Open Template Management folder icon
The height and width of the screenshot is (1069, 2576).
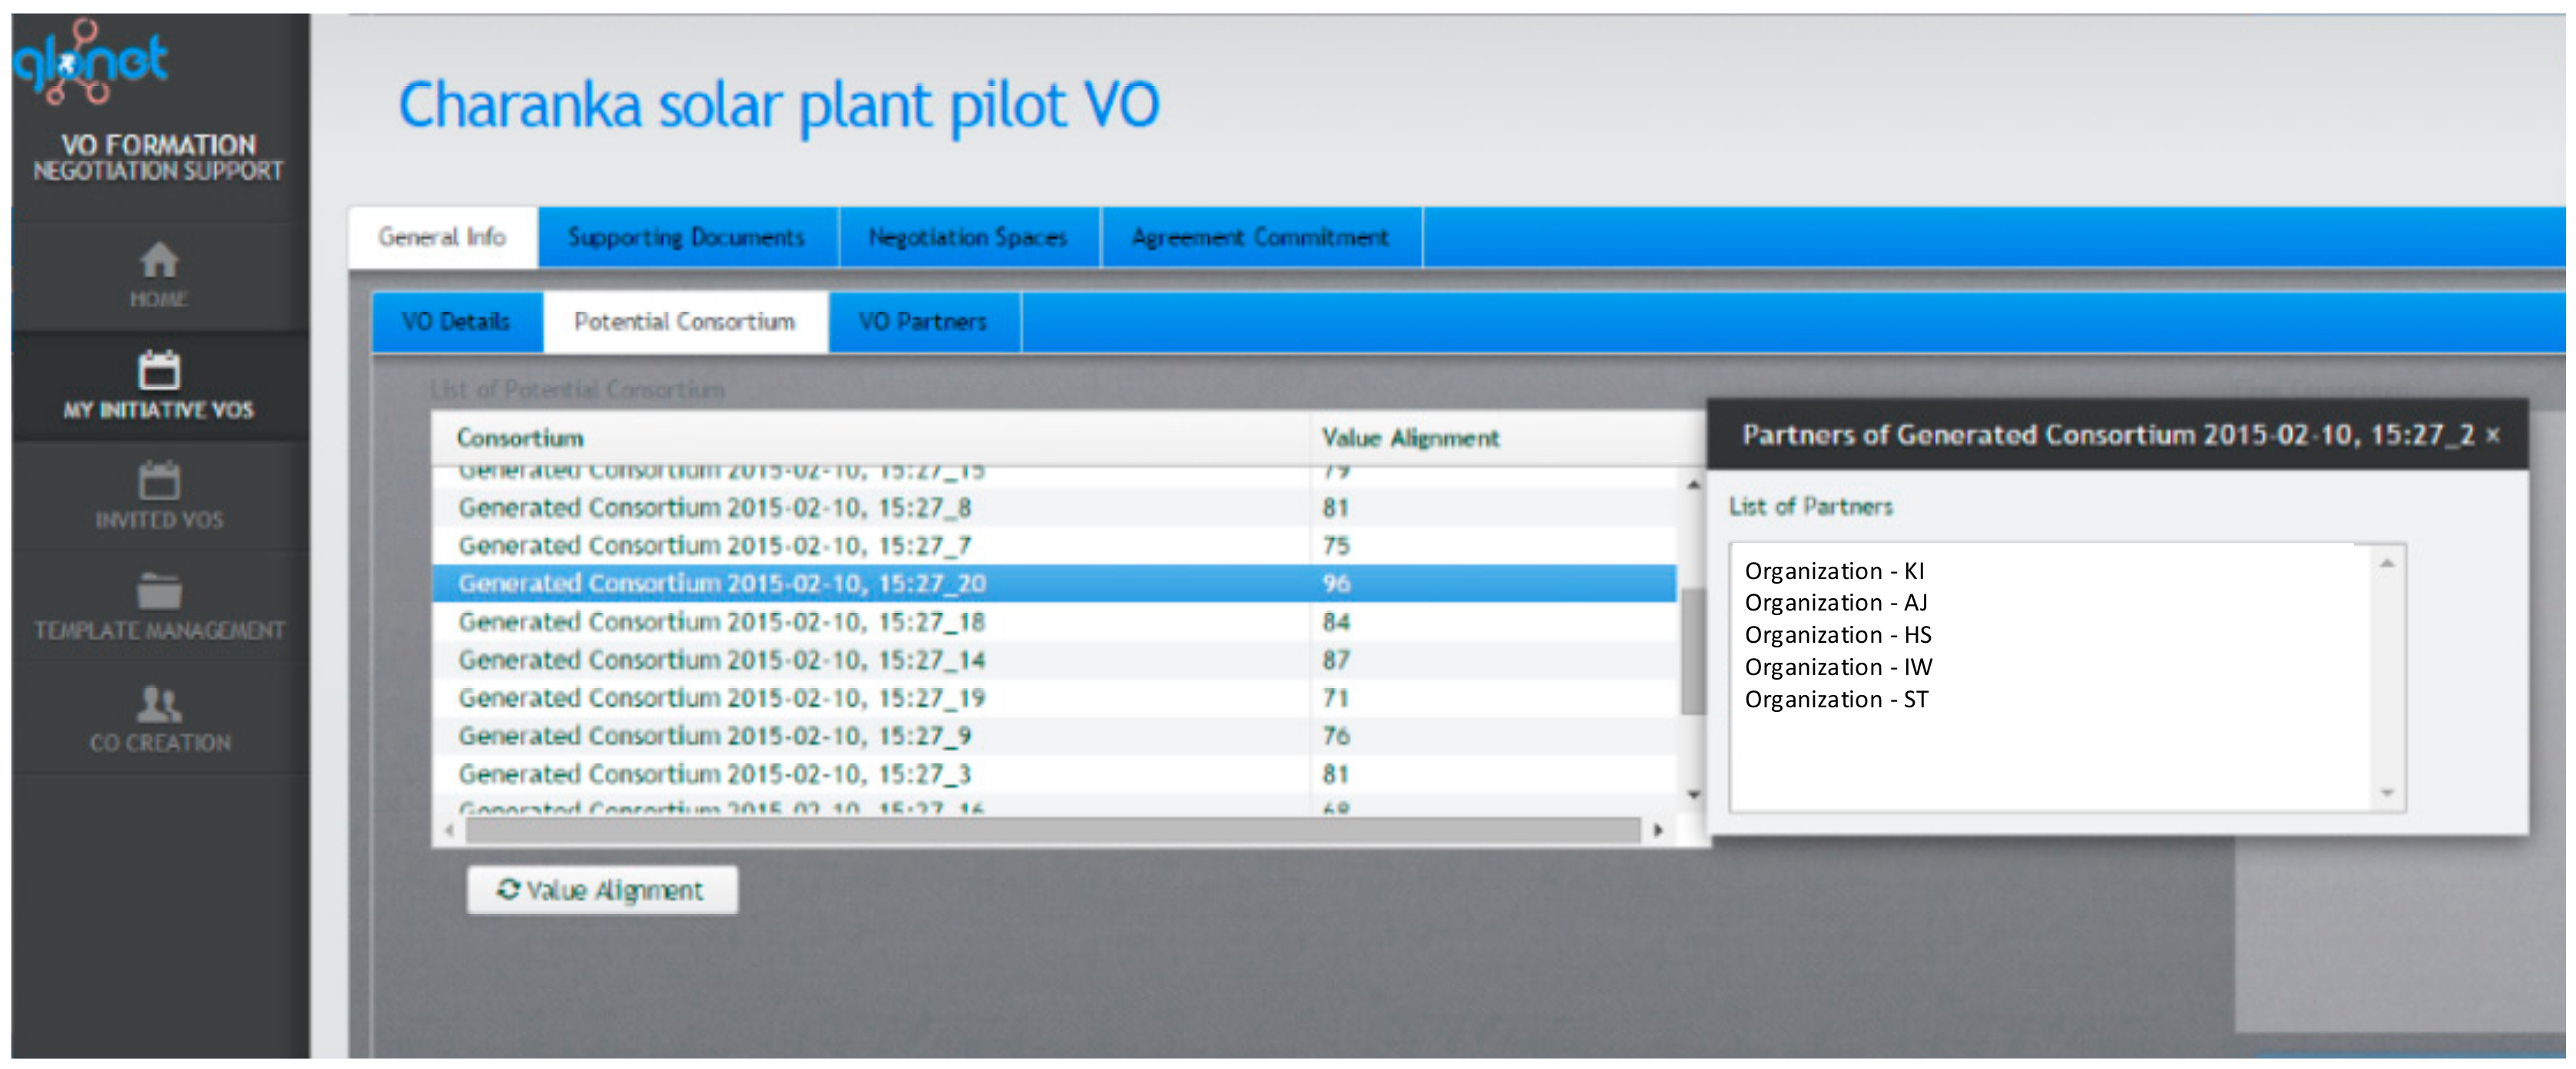(158, 592)
